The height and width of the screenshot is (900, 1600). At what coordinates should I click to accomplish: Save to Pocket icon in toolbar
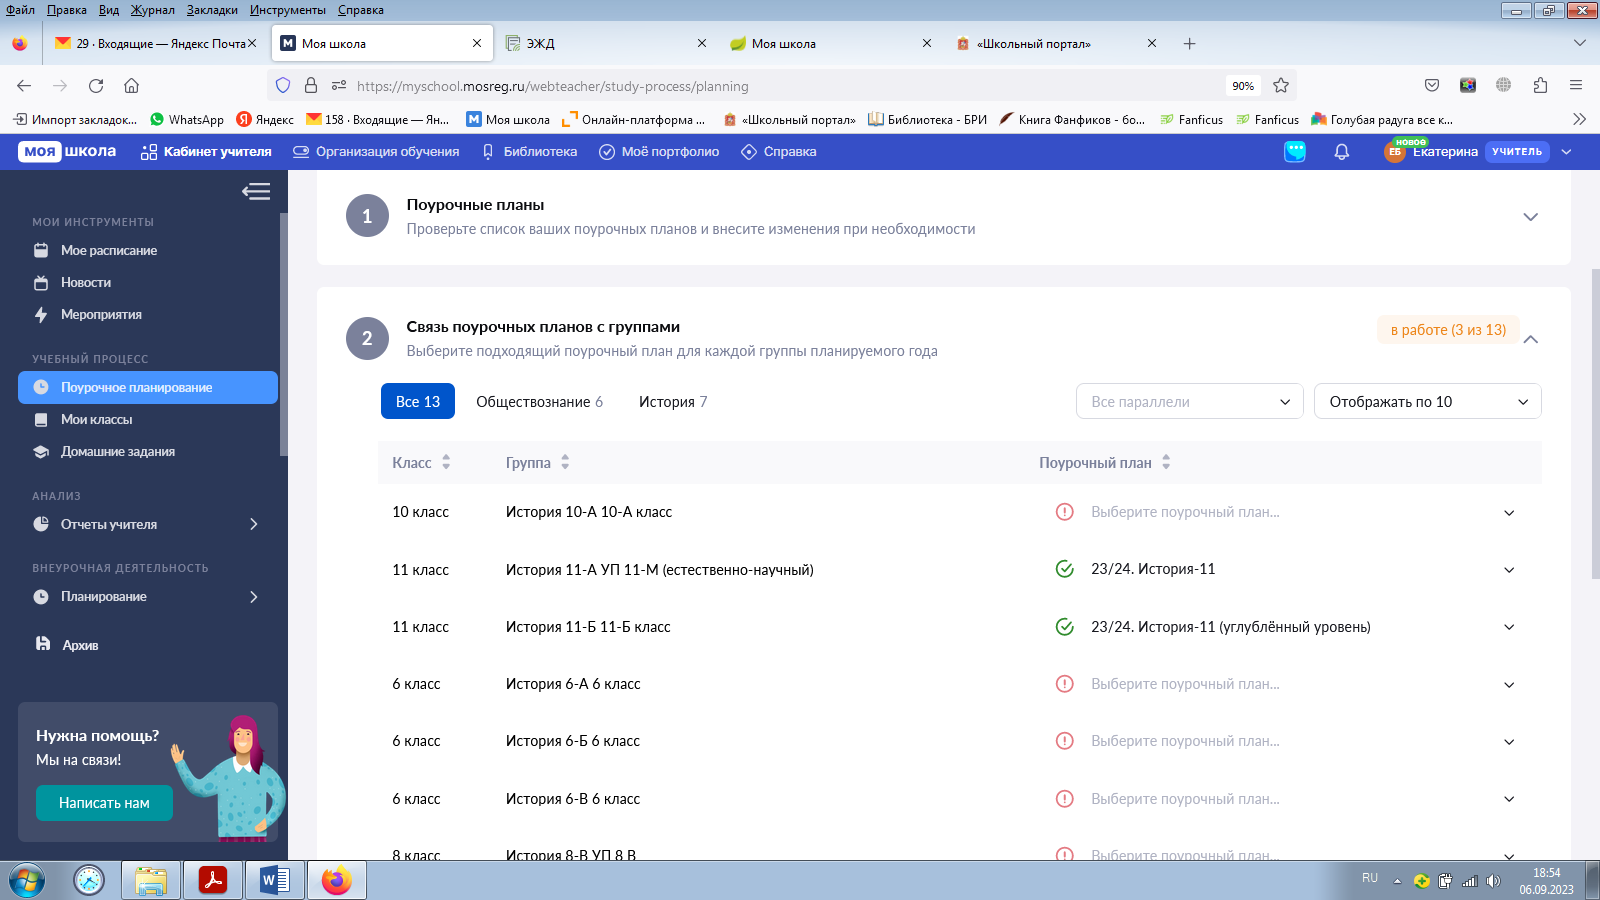[x=1432, y=86]
